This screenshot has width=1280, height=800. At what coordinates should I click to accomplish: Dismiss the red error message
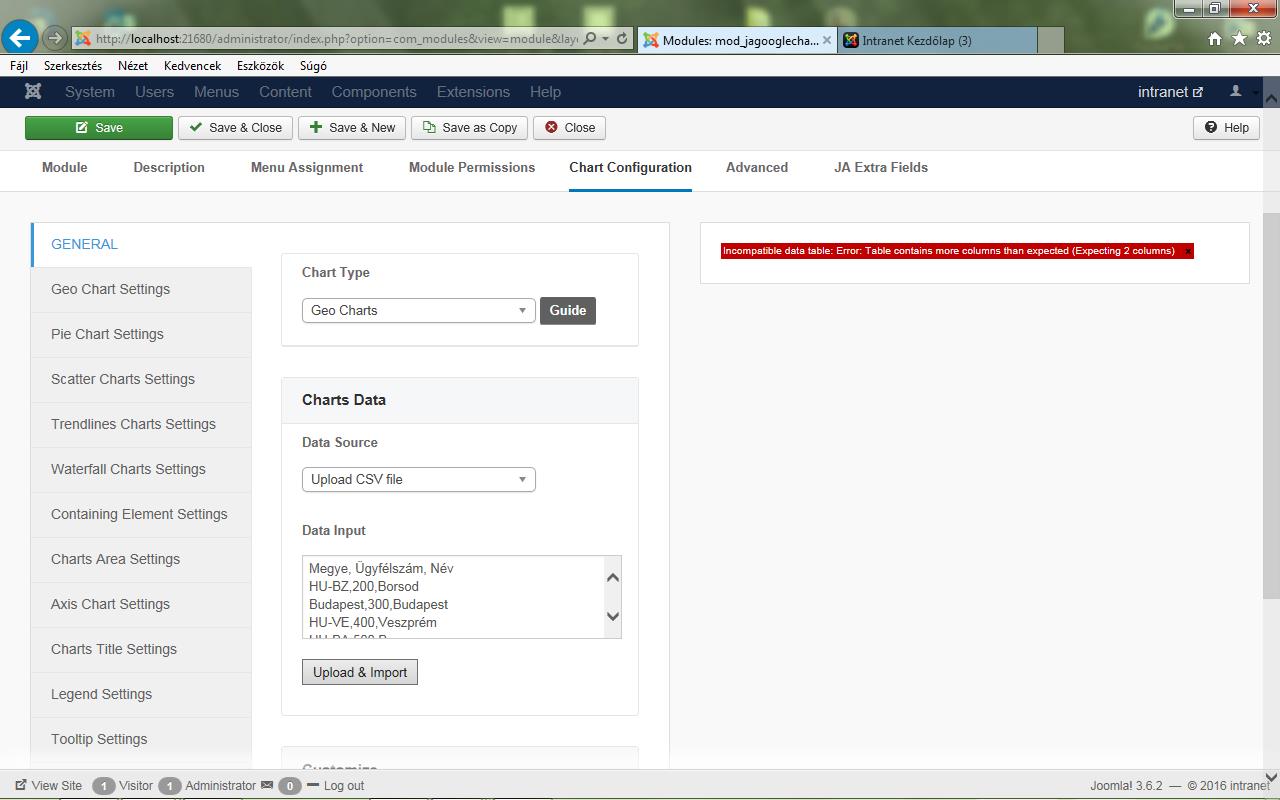(x=1188, y=251)
